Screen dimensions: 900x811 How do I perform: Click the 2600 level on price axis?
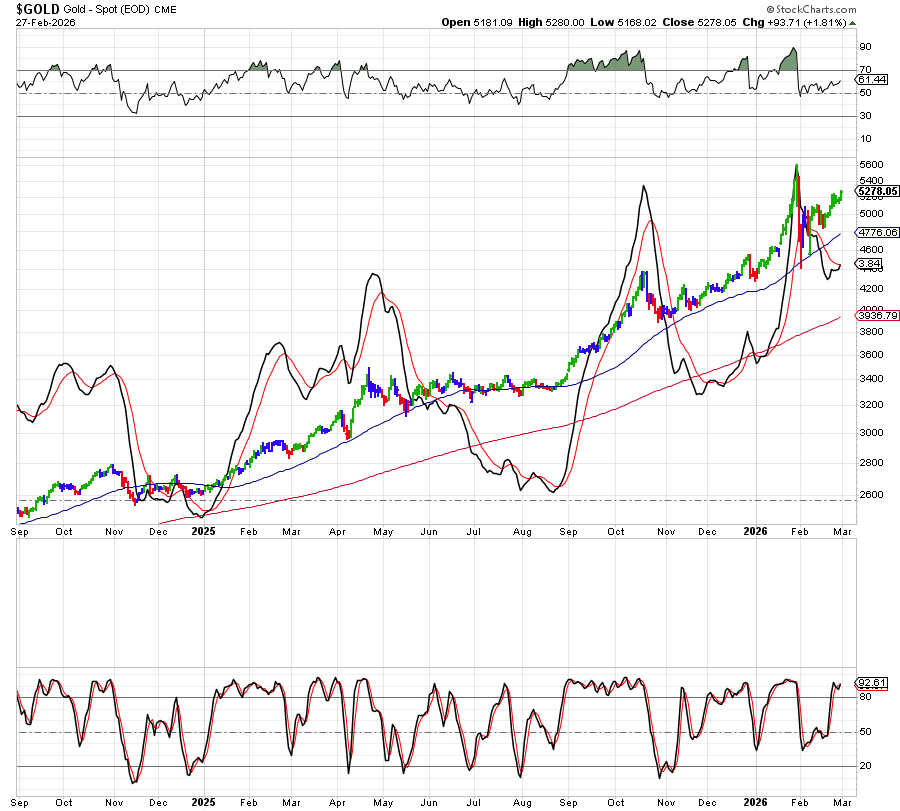point(869,495)
